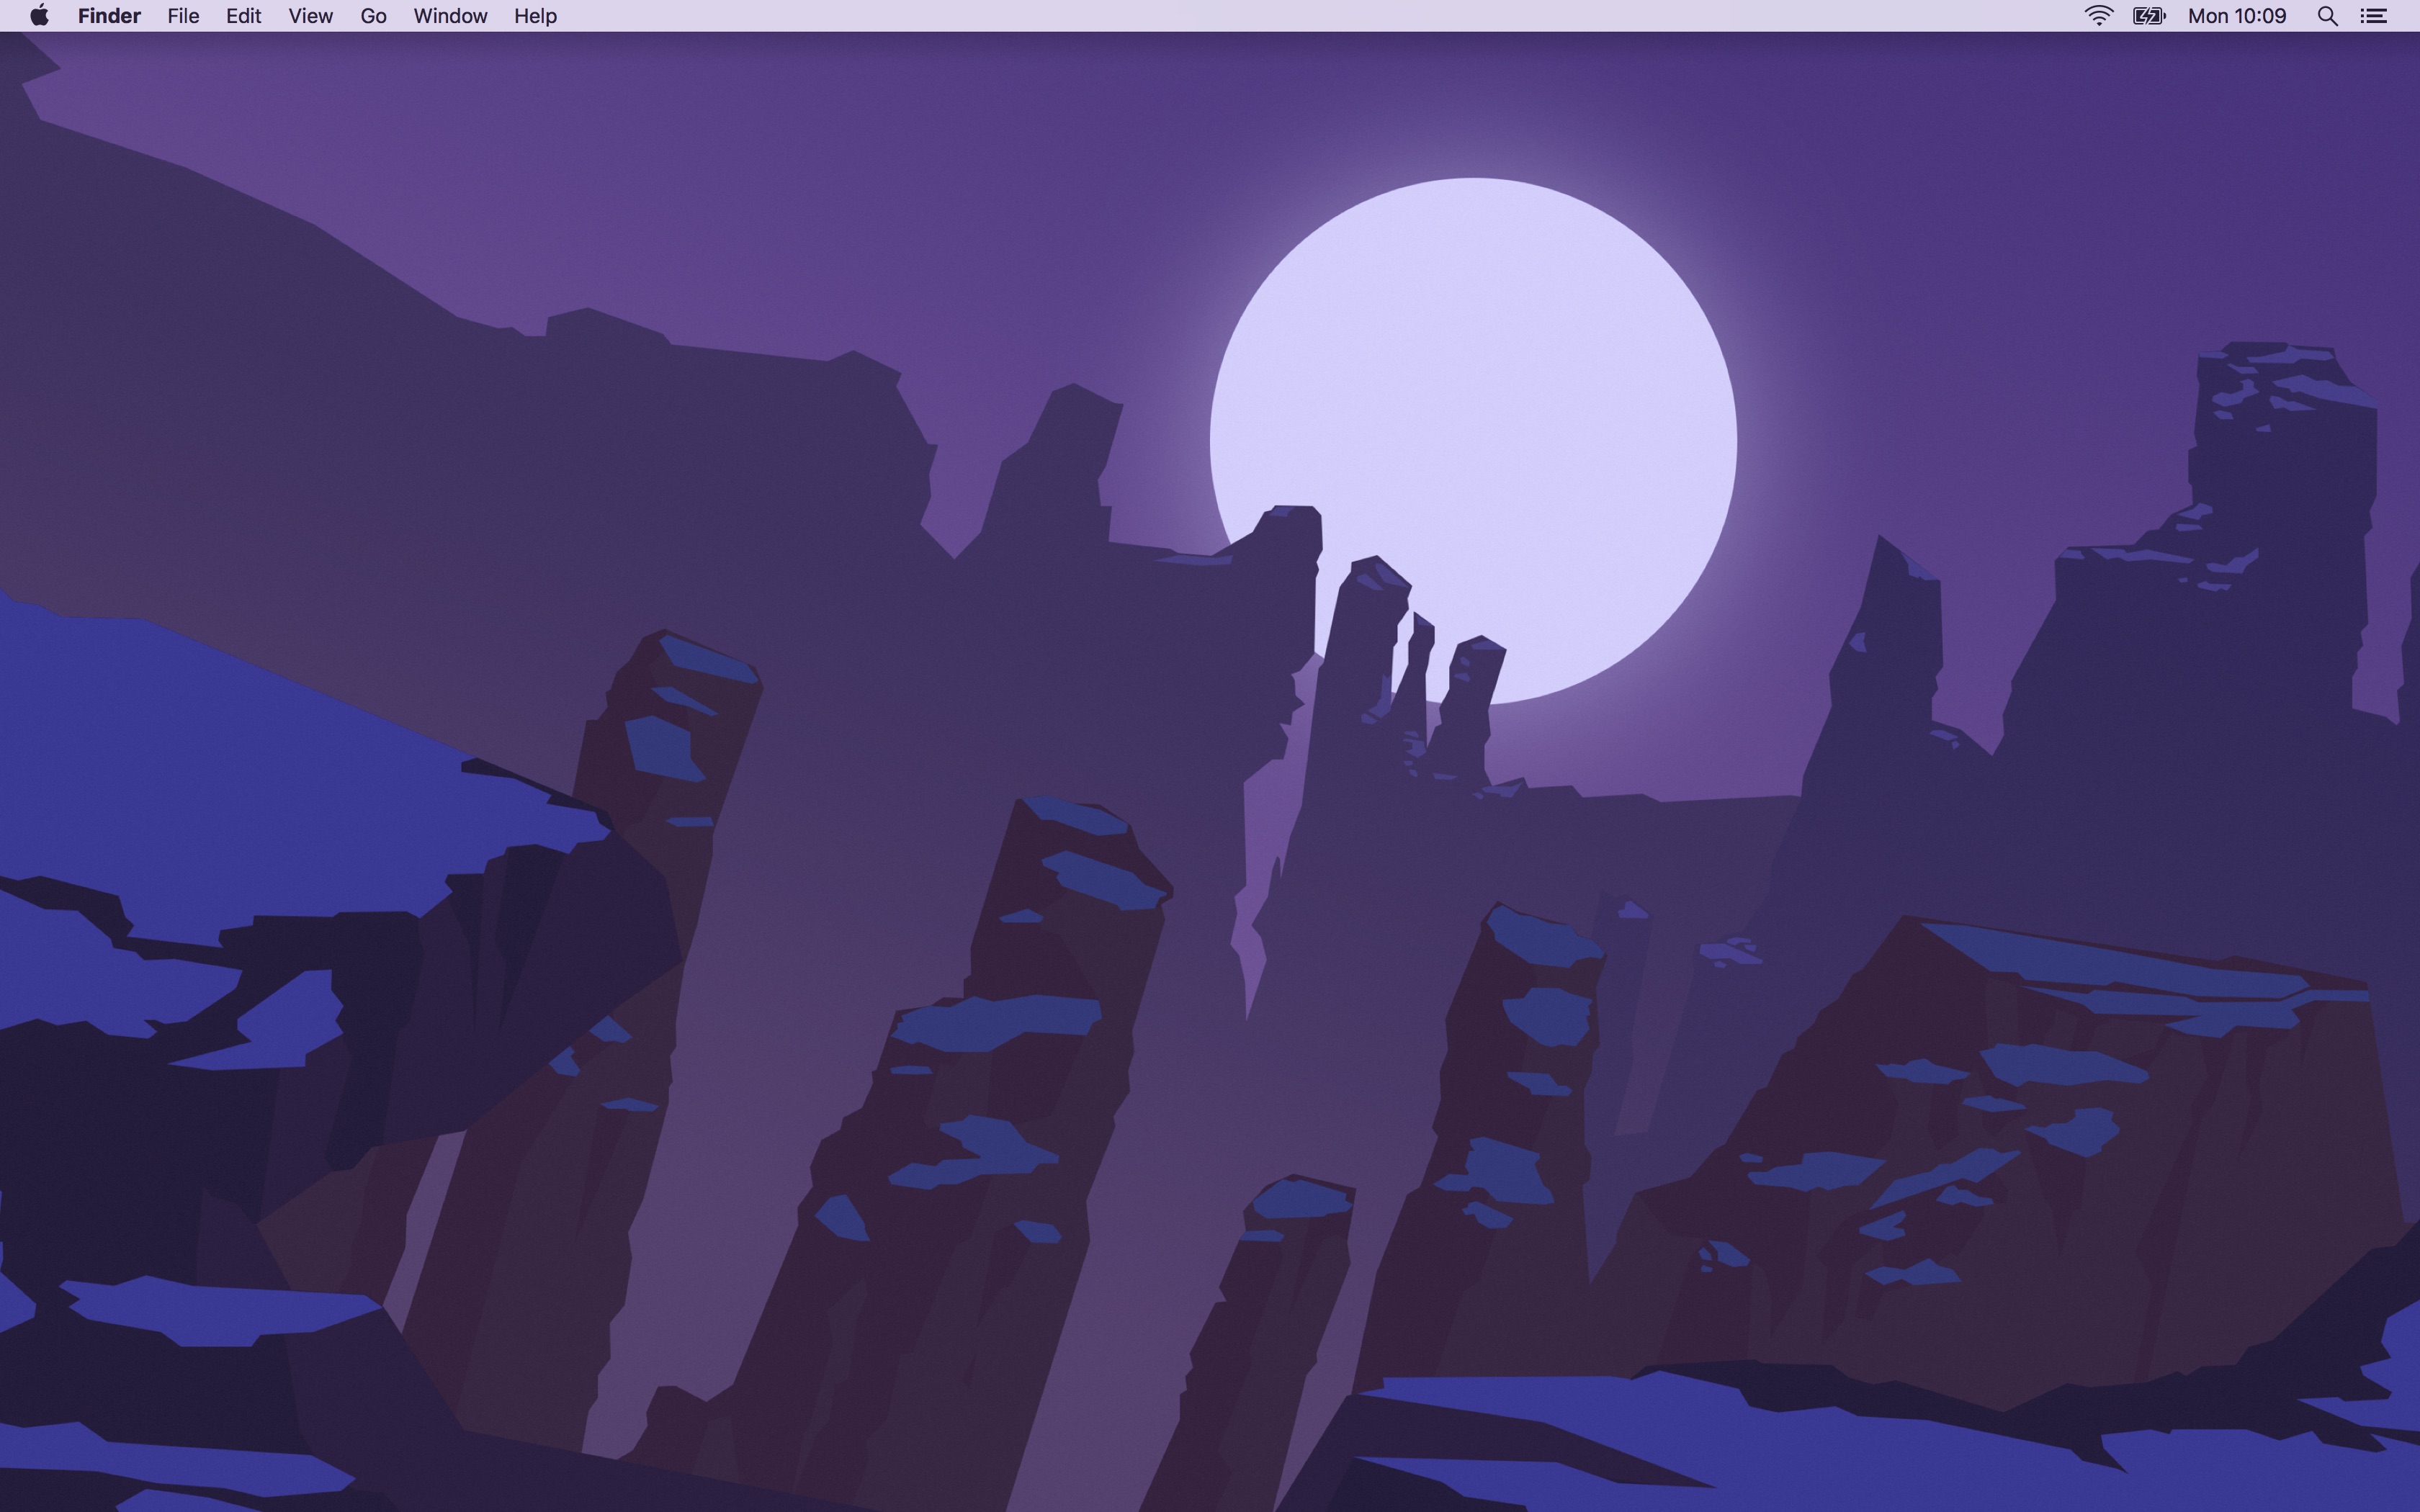Click the battery charging status icon
This screenshot has width=2420, height=1512.
point(2148,16)
